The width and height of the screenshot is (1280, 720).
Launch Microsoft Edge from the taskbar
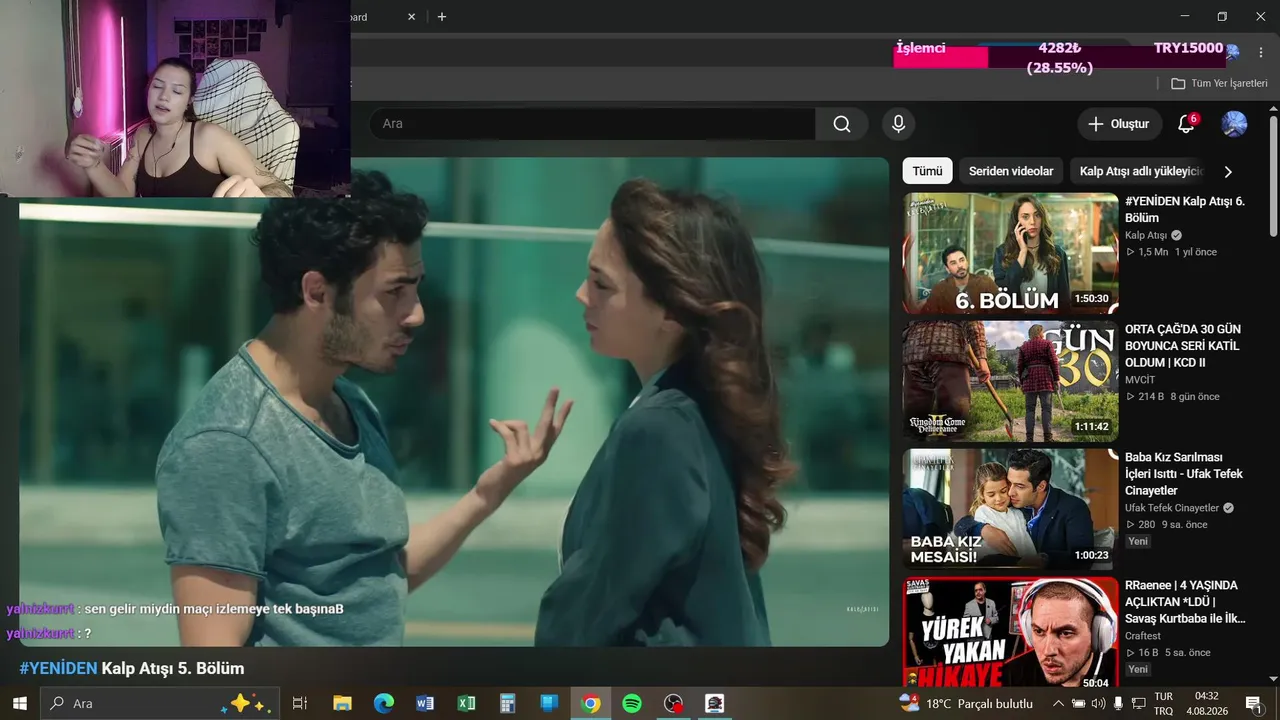coord(384,703)
